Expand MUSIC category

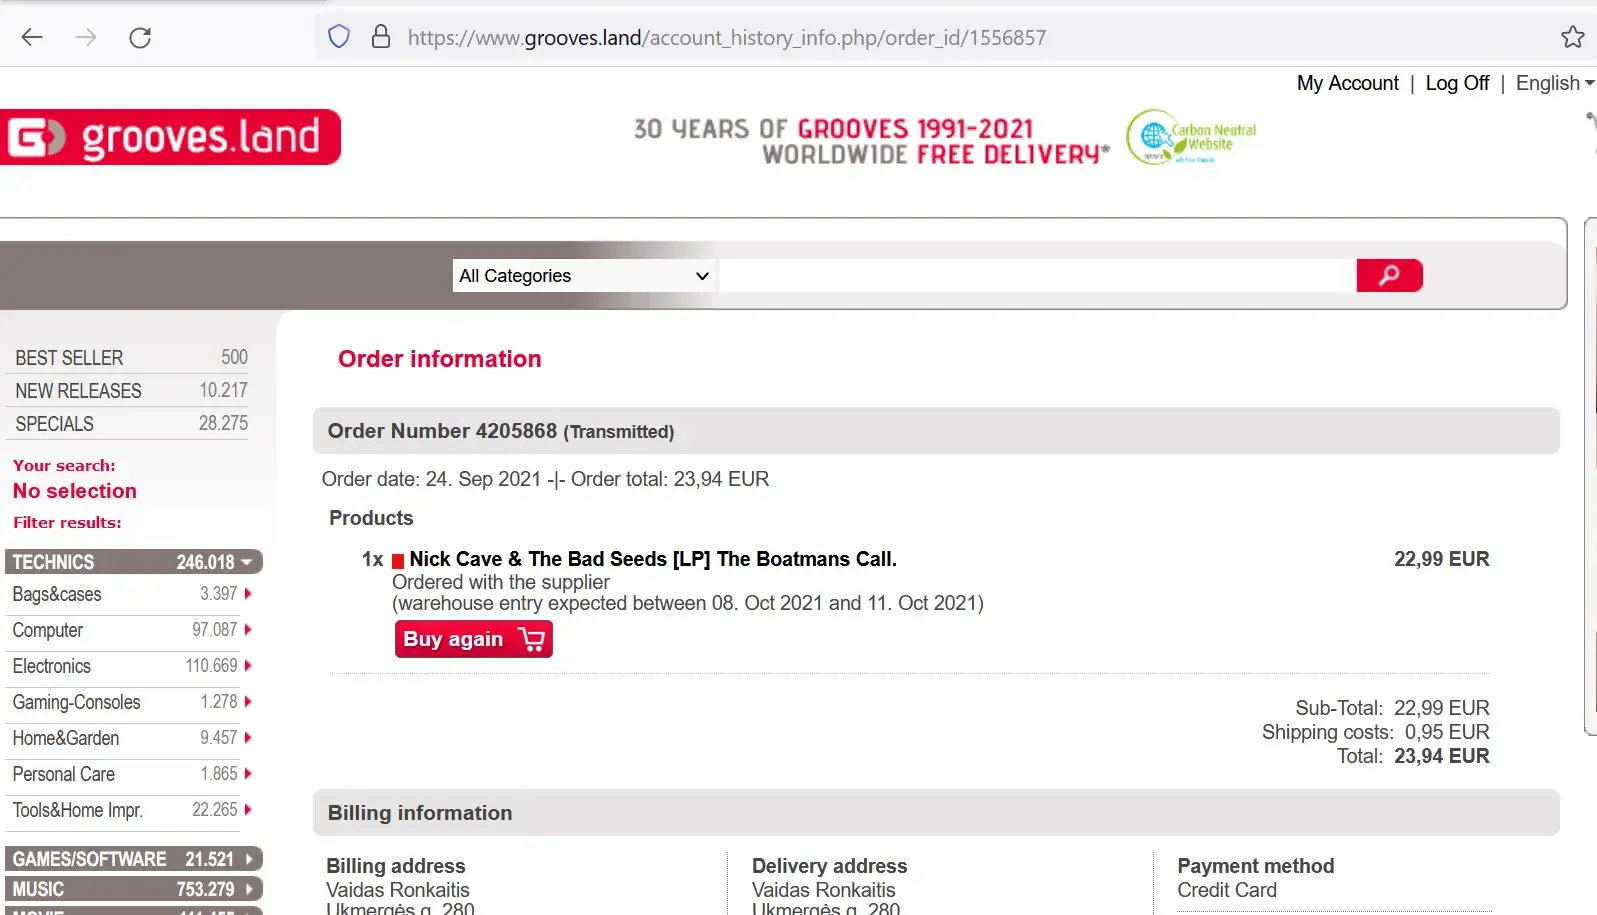(x=134, y=889)
